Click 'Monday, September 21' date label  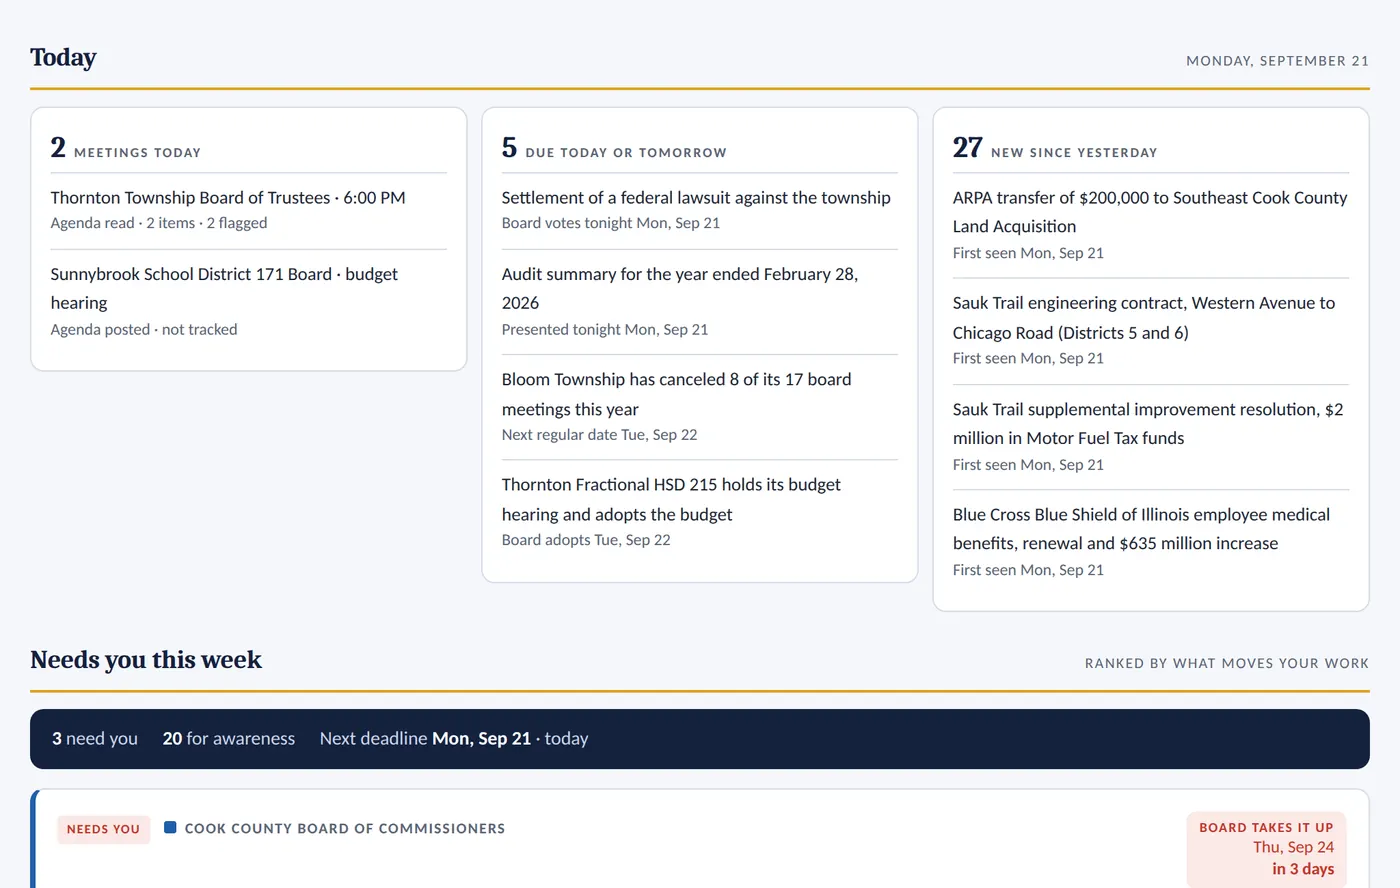click(x=1277, y=61)
